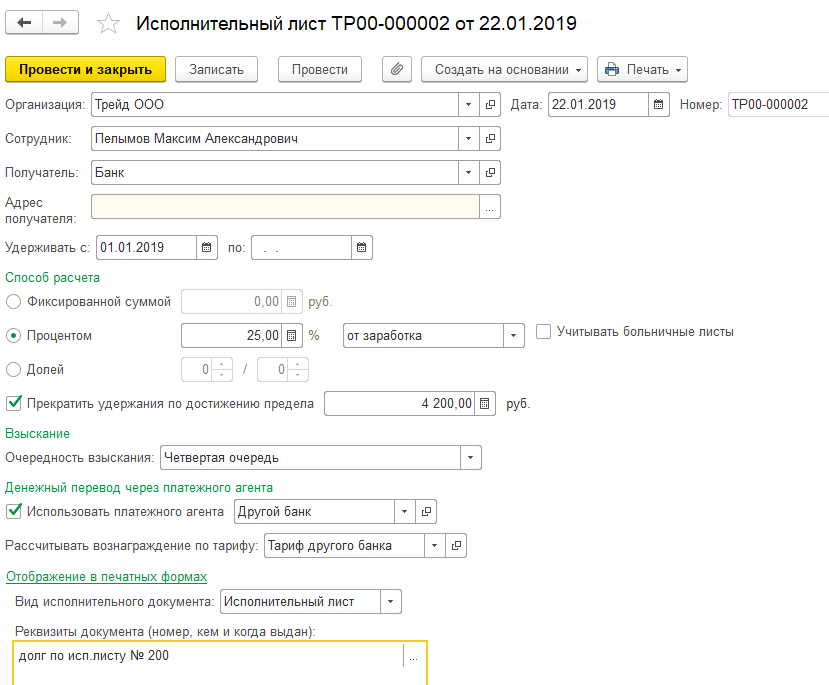
Task: Decrease the share numerator stepper
Action: pyautogui.click(x=222, y=375)
